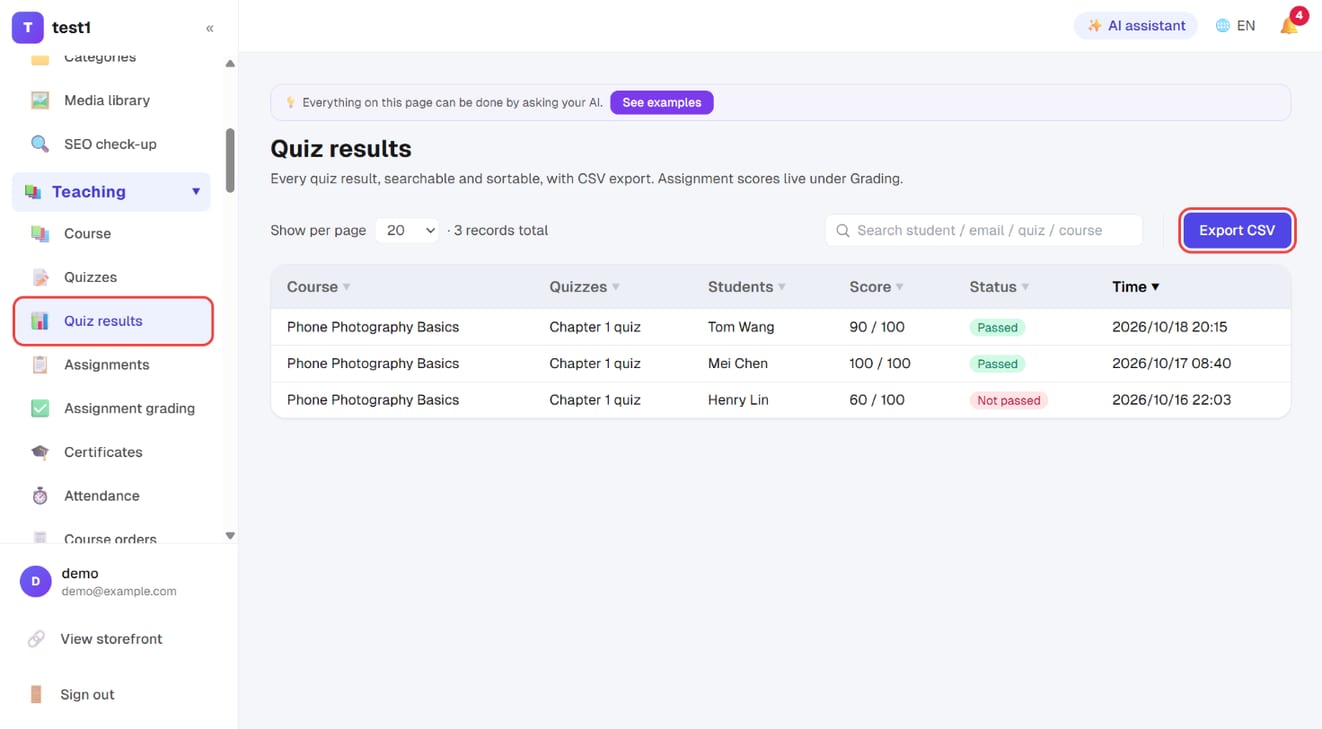Click the 2026/10/17 08:40 time cell

tap(1171, 364)
